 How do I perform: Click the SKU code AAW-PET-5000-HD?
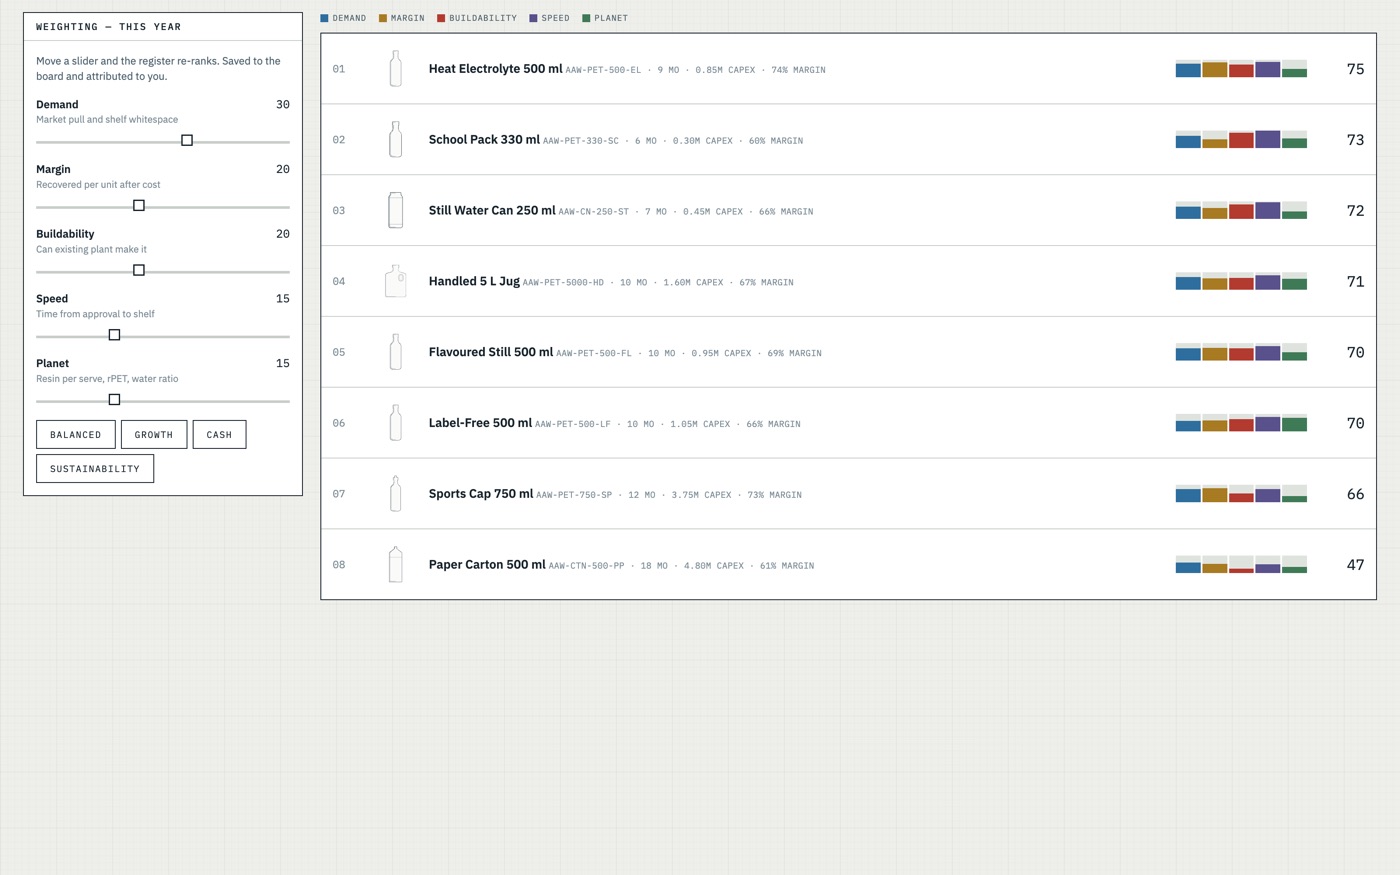click(x=563, y=283)
